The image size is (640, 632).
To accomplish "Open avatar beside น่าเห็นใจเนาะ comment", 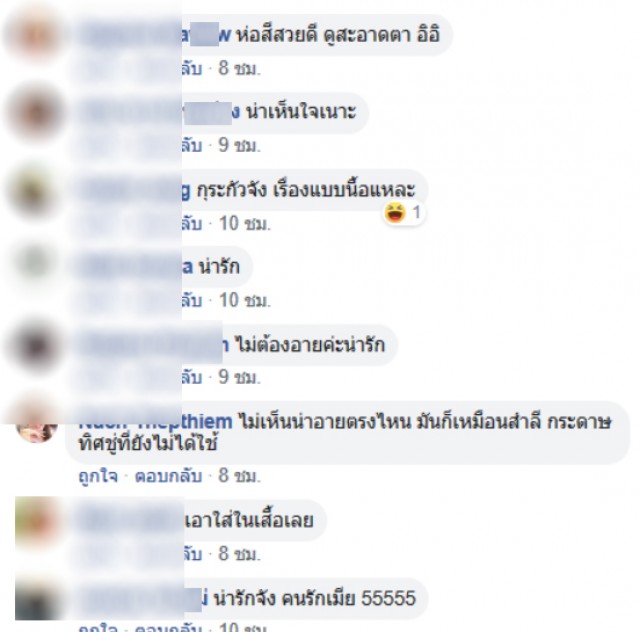I will pyautogui.click(x=36, y=112).
